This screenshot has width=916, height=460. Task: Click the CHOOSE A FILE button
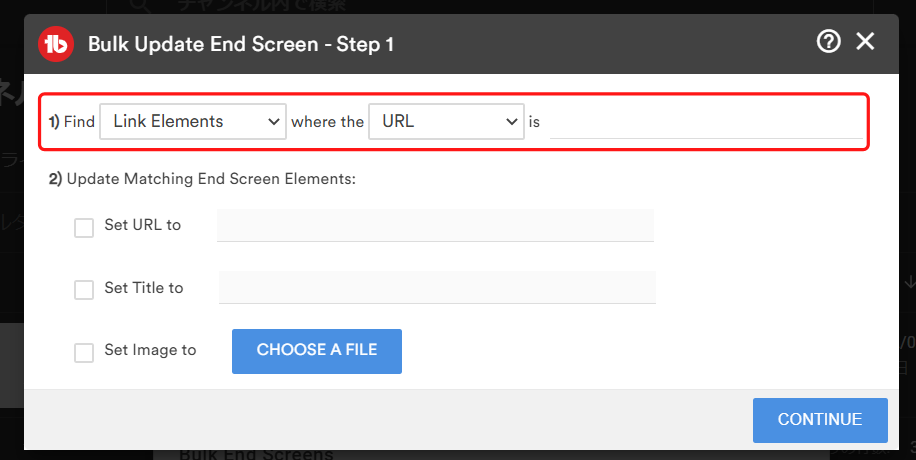[x=317, y=351]
